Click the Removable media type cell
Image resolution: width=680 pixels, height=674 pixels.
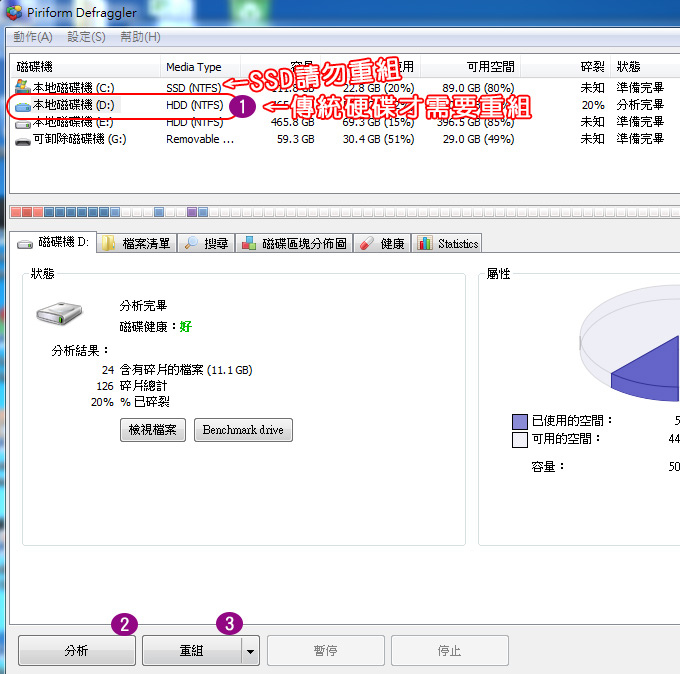point(200,139)
